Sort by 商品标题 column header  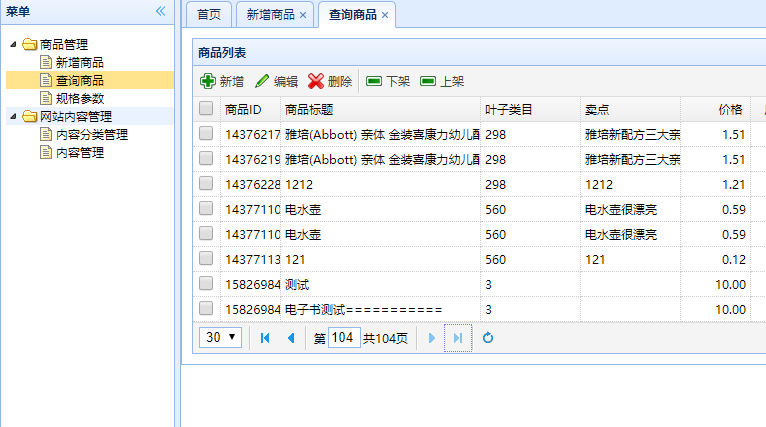[x=381, y=109]
